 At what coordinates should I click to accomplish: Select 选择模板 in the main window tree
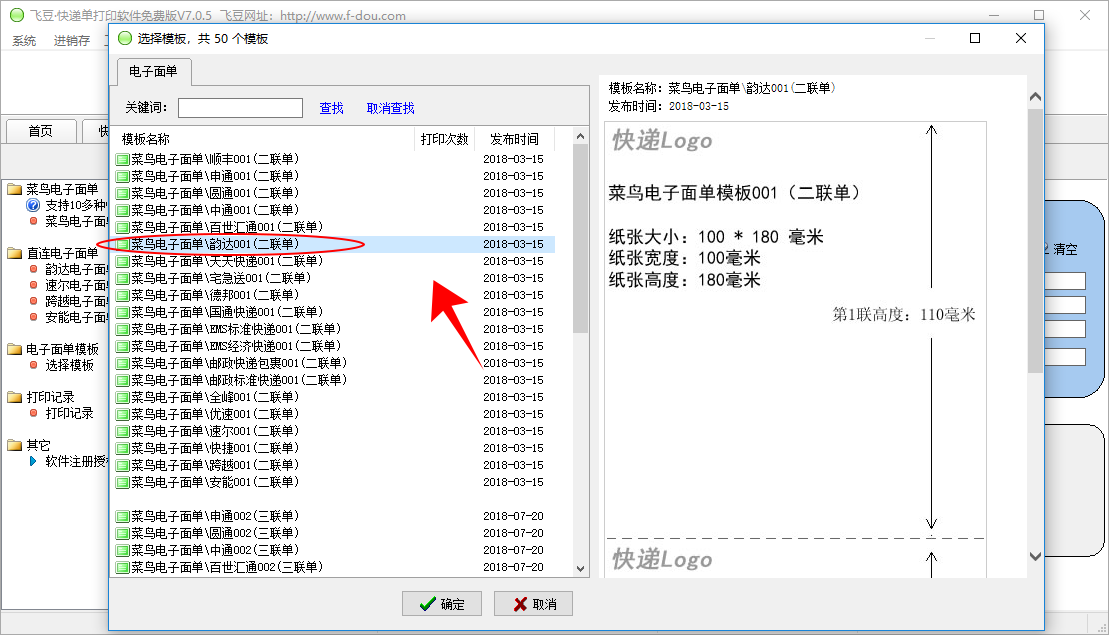69,365
